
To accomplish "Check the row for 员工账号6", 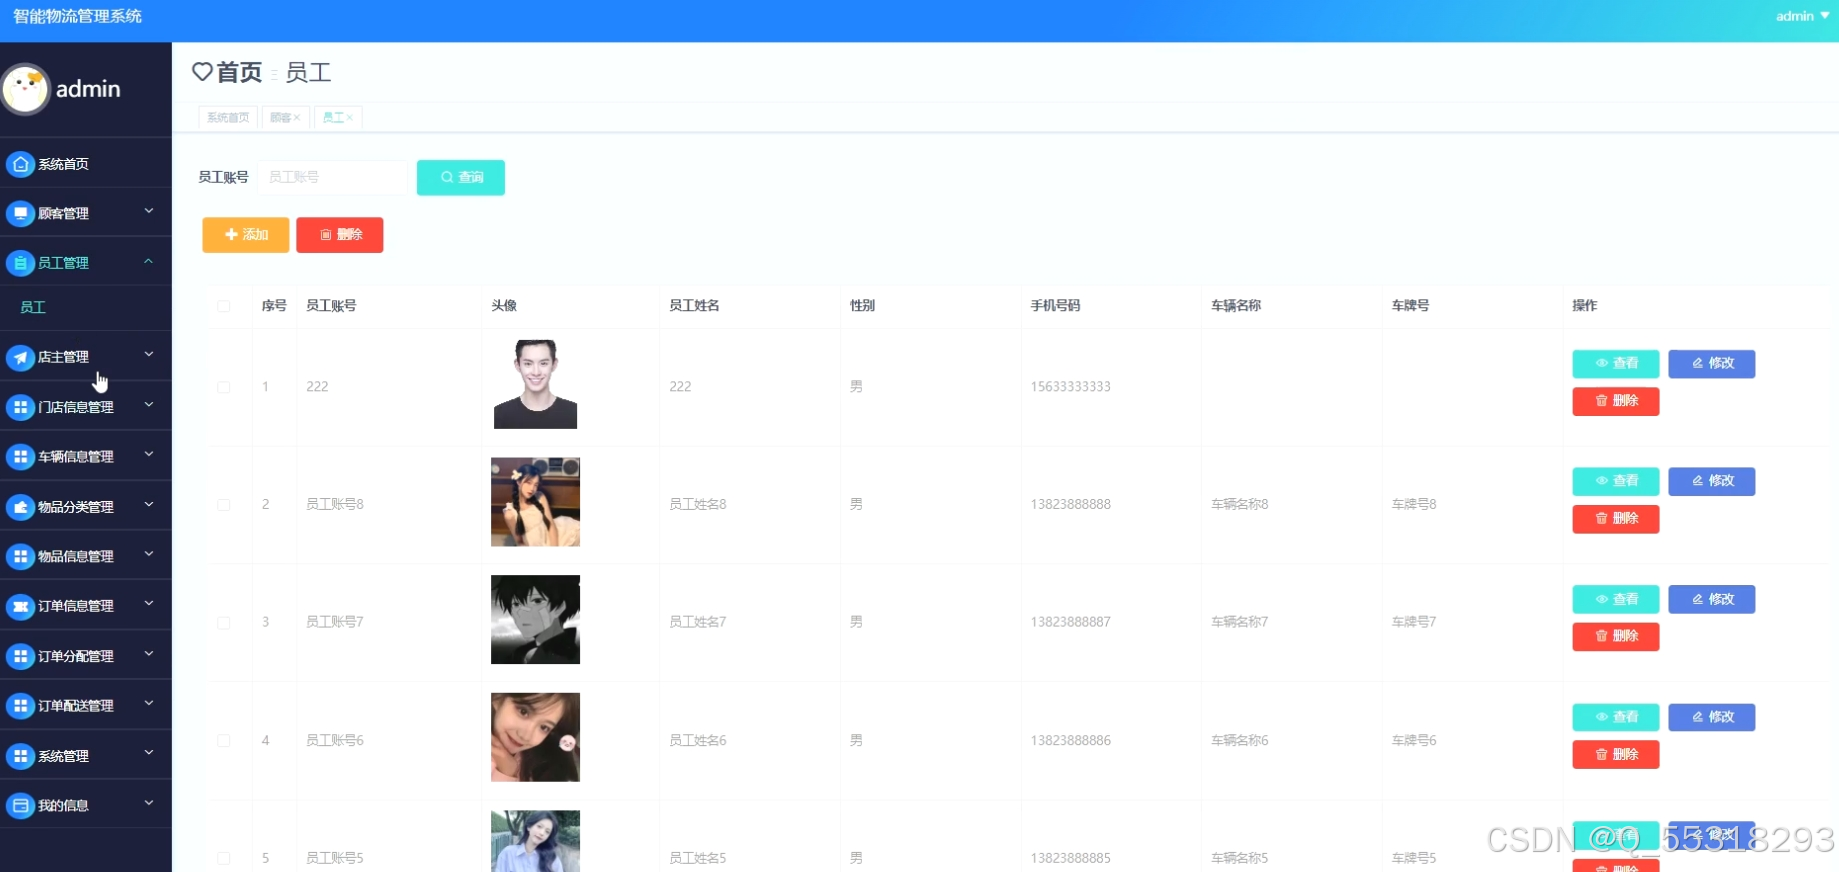I will tap(224, 741).
